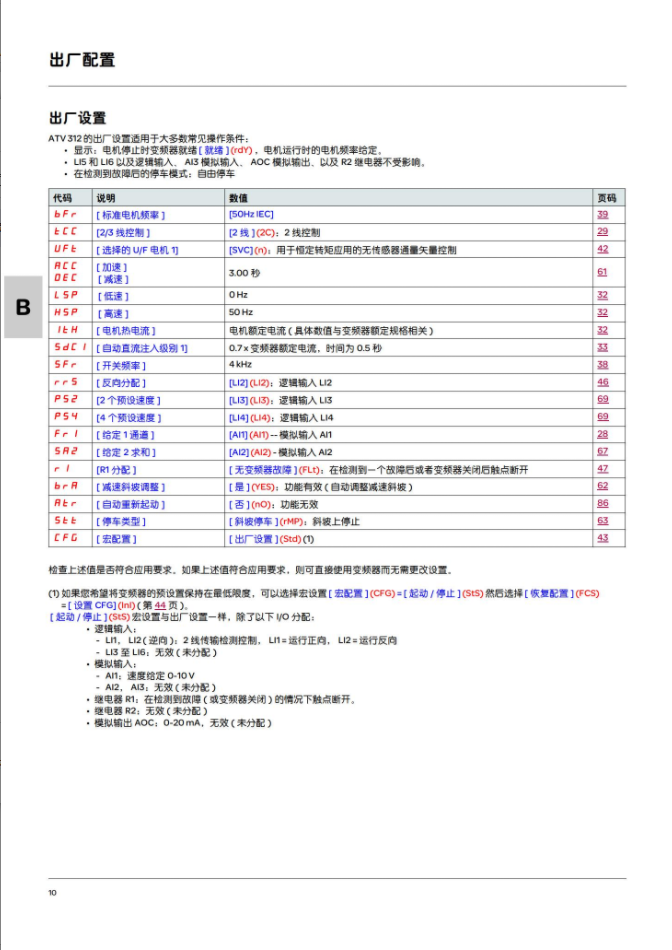
Task: Follow page 28 link for 给定1通道 row
Action: pyautogui.click(x=602, y=434)
